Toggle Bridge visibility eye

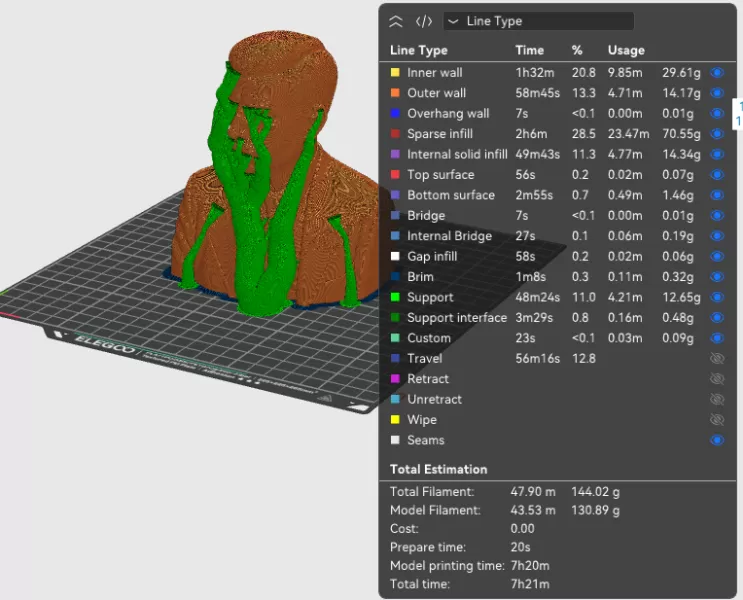(x=717, y=215)
